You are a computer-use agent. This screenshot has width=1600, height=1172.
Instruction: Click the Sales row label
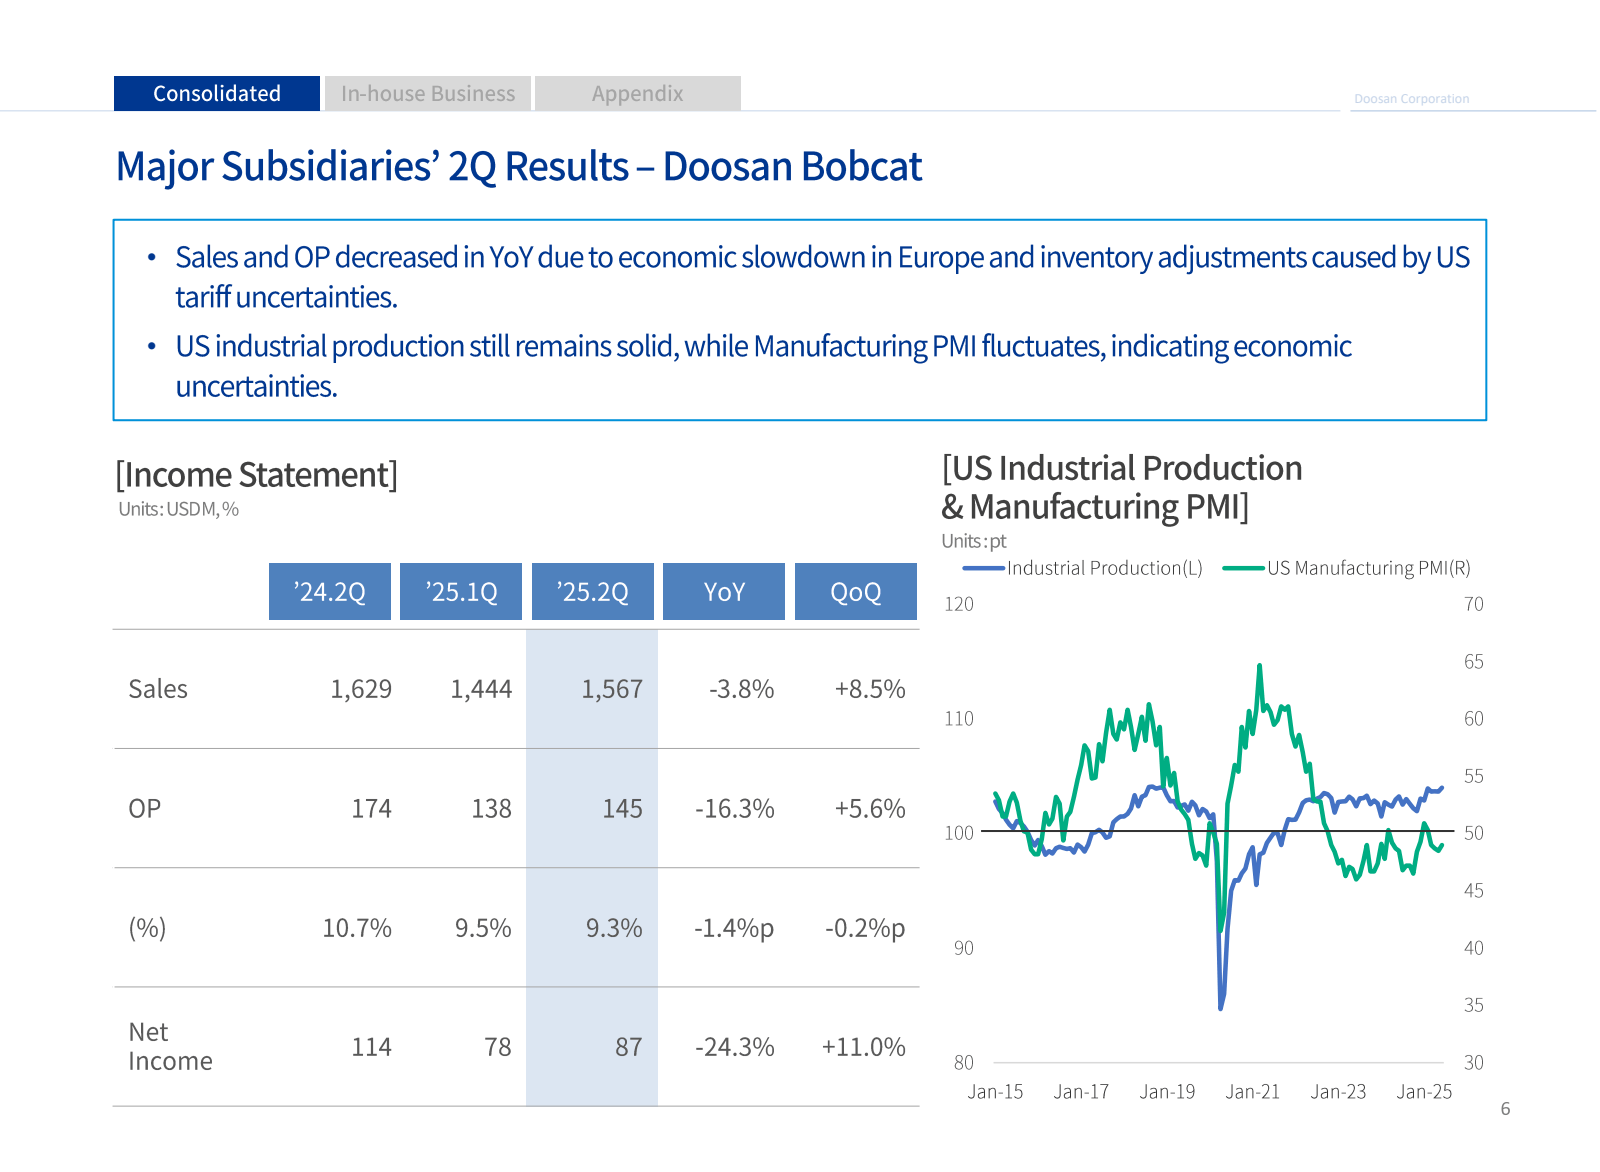(158, 689)
